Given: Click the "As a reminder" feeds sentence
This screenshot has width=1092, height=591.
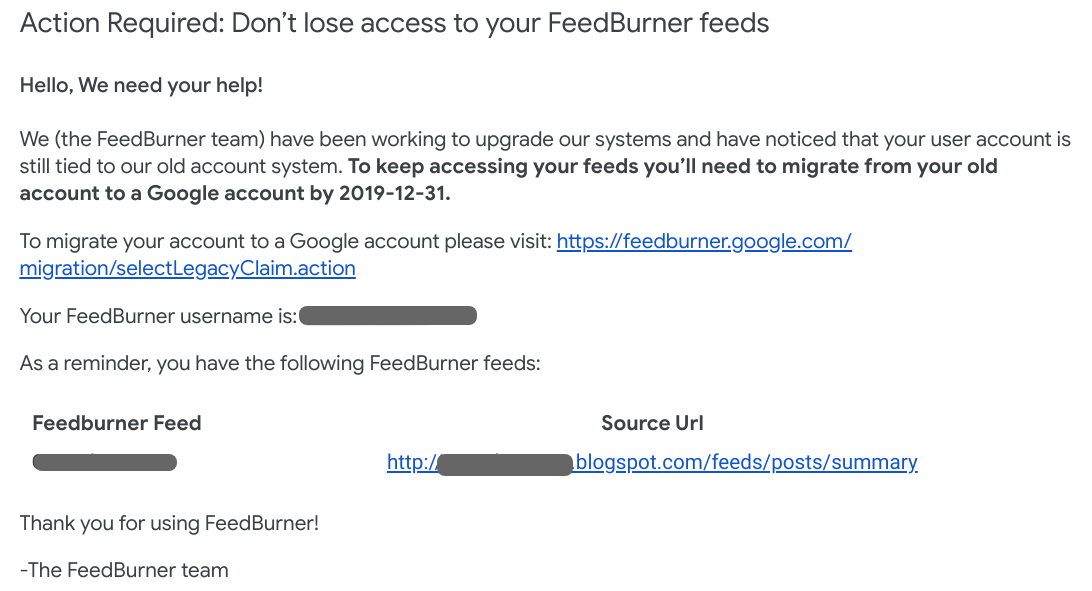Looking at the screenshot, I should pyautogui.click(x=280, y=363).
